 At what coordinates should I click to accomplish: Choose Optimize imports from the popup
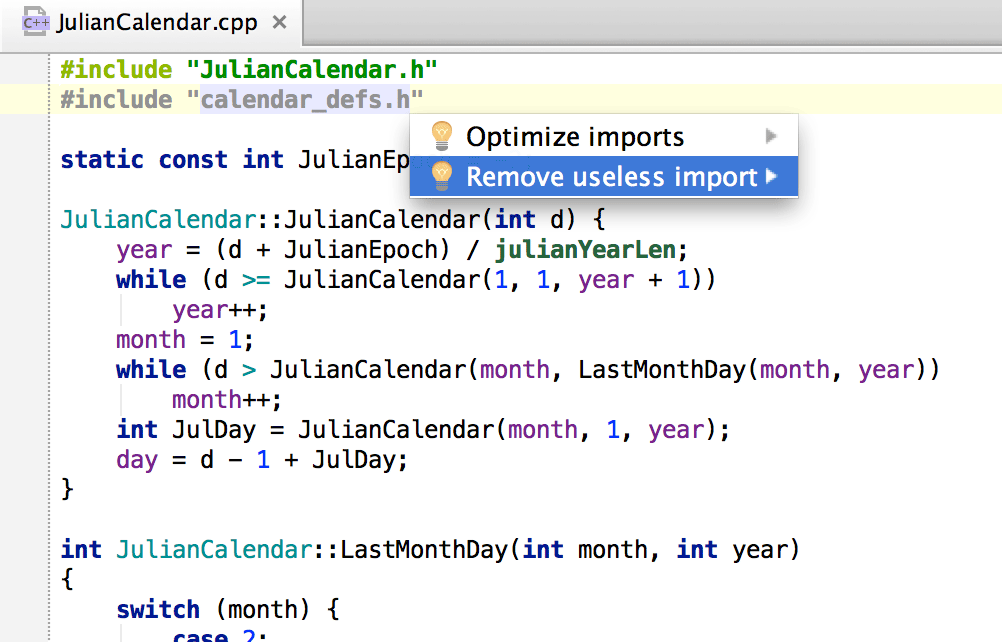pos(575,136)
